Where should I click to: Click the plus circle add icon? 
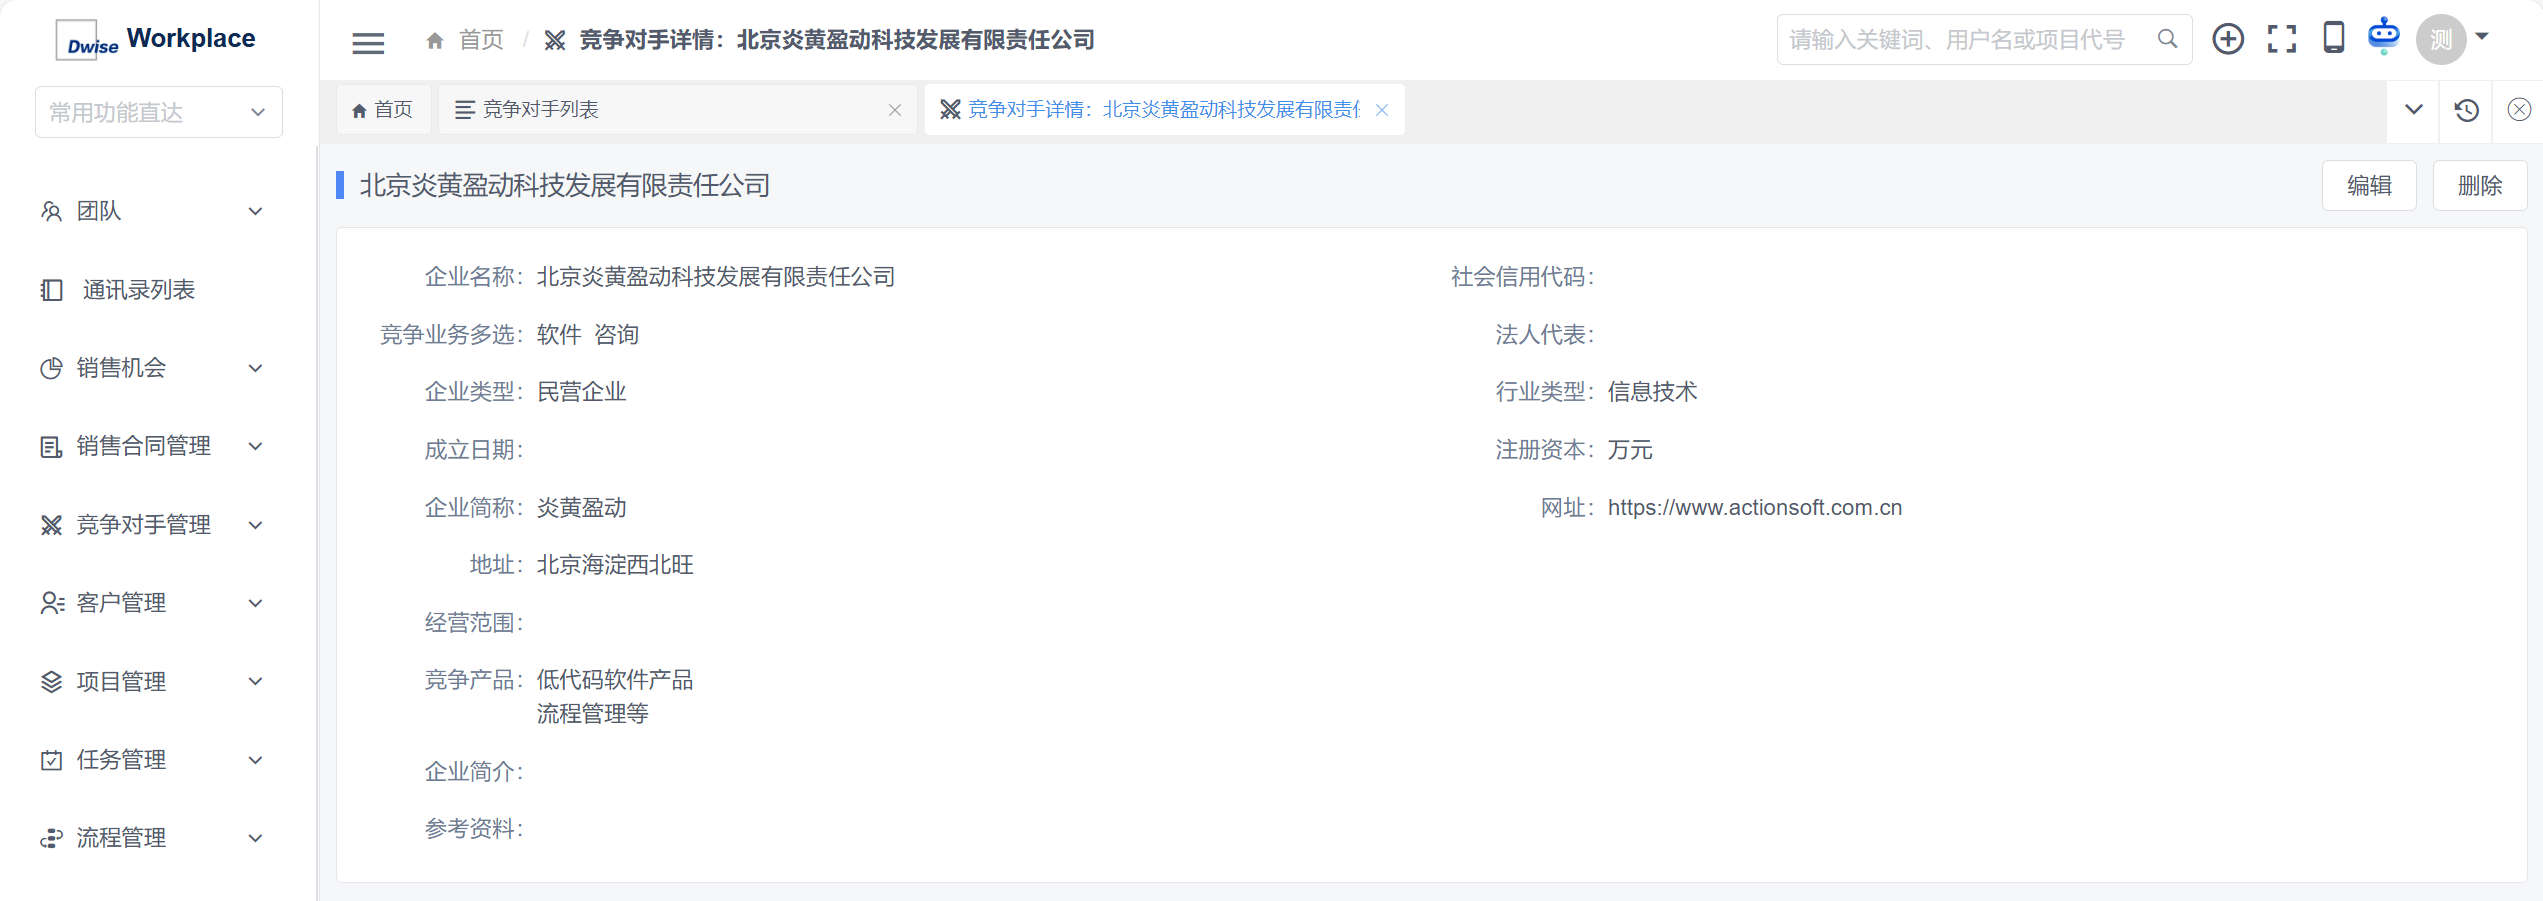pos(2228,39)
